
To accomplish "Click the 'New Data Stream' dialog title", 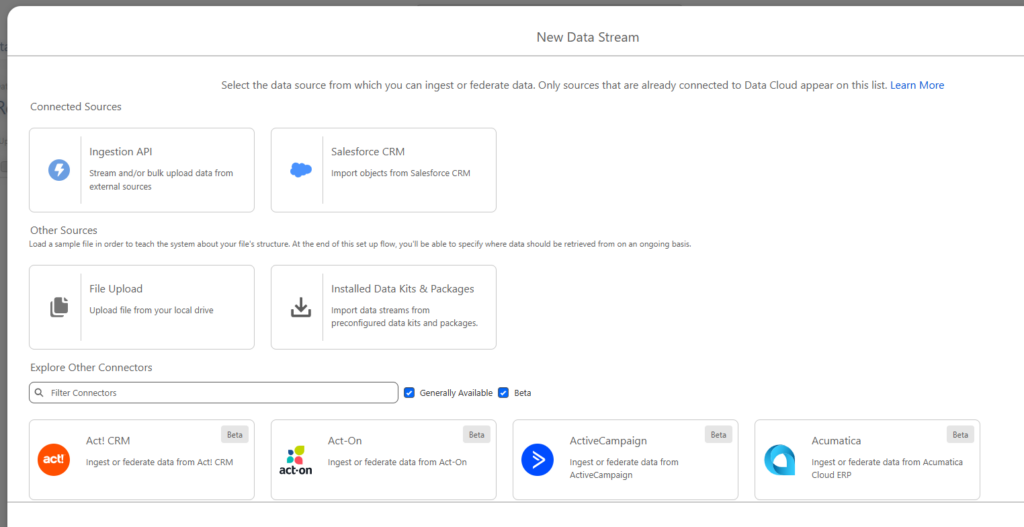I will point(588,37).
